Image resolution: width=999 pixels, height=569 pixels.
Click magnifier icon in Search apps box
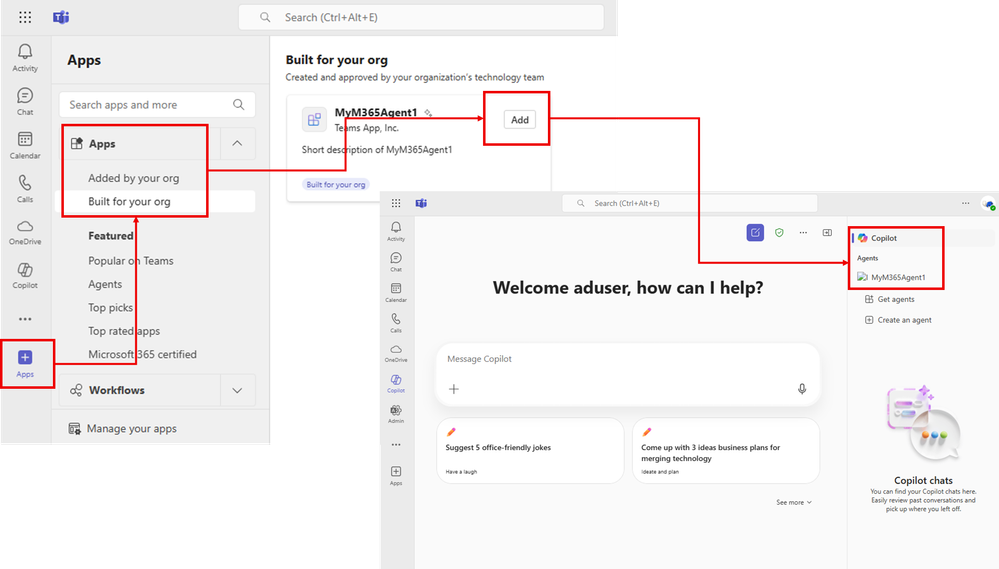click(238, 104)
